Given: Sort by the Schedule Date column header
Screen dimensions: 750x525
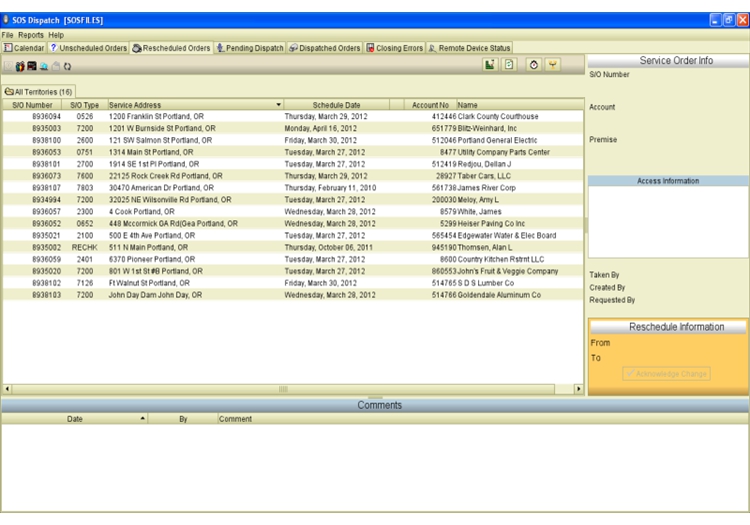Looking at the screenshot, I should (336, 105).
